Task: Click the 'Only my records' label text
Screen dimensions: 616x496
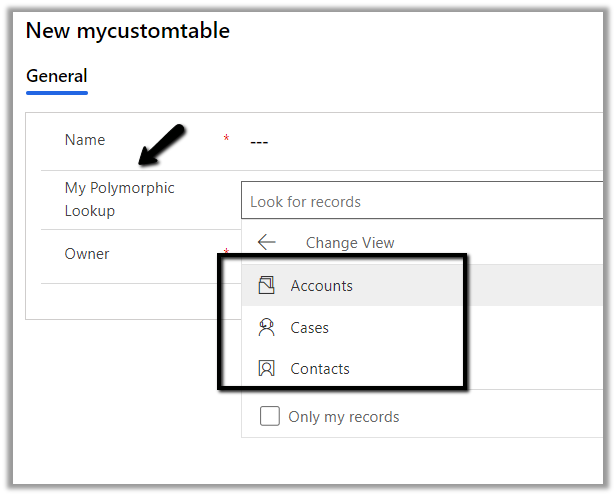Action: point(343,417)
